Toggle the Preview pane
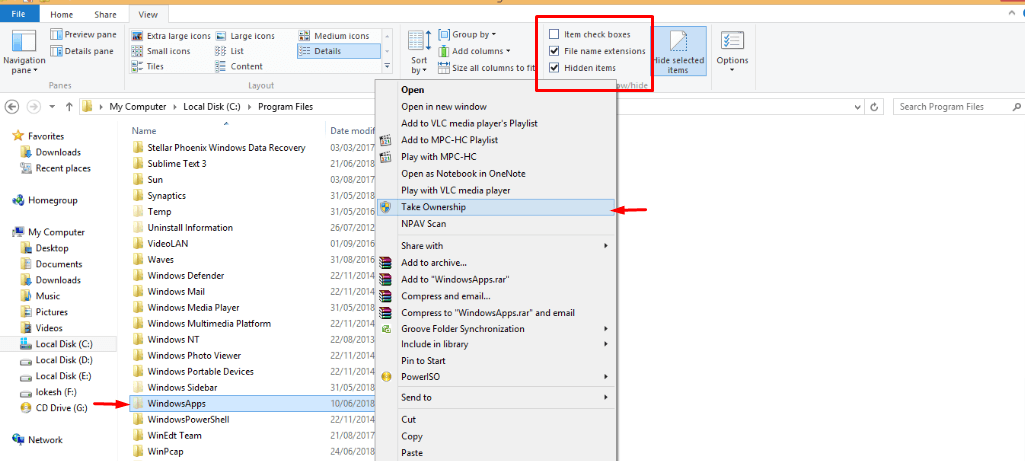This screenshot has width=1025, height=461. pos(83,35)
